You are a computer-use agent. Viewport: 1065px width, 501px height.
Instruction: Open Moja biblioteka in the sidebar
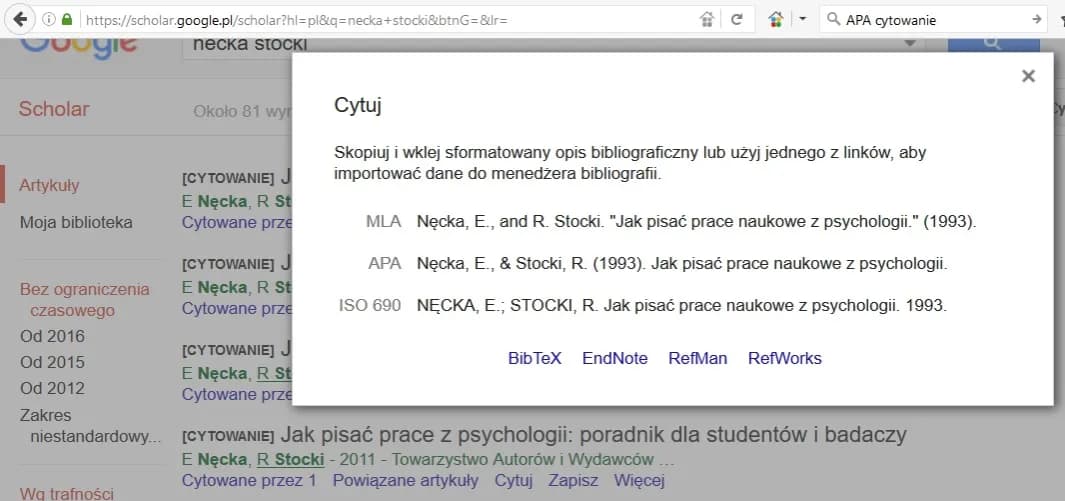tap(76, 222)
